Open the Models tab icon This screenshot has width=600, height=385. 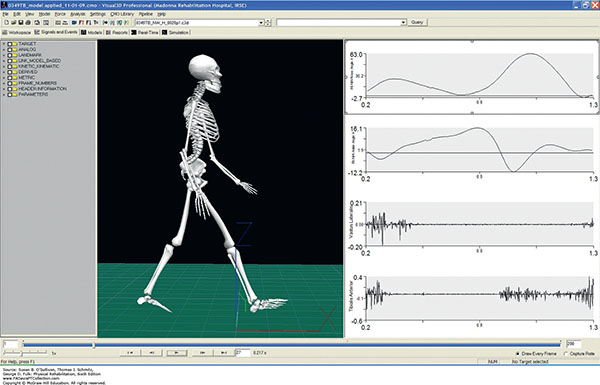coord(83,33)
